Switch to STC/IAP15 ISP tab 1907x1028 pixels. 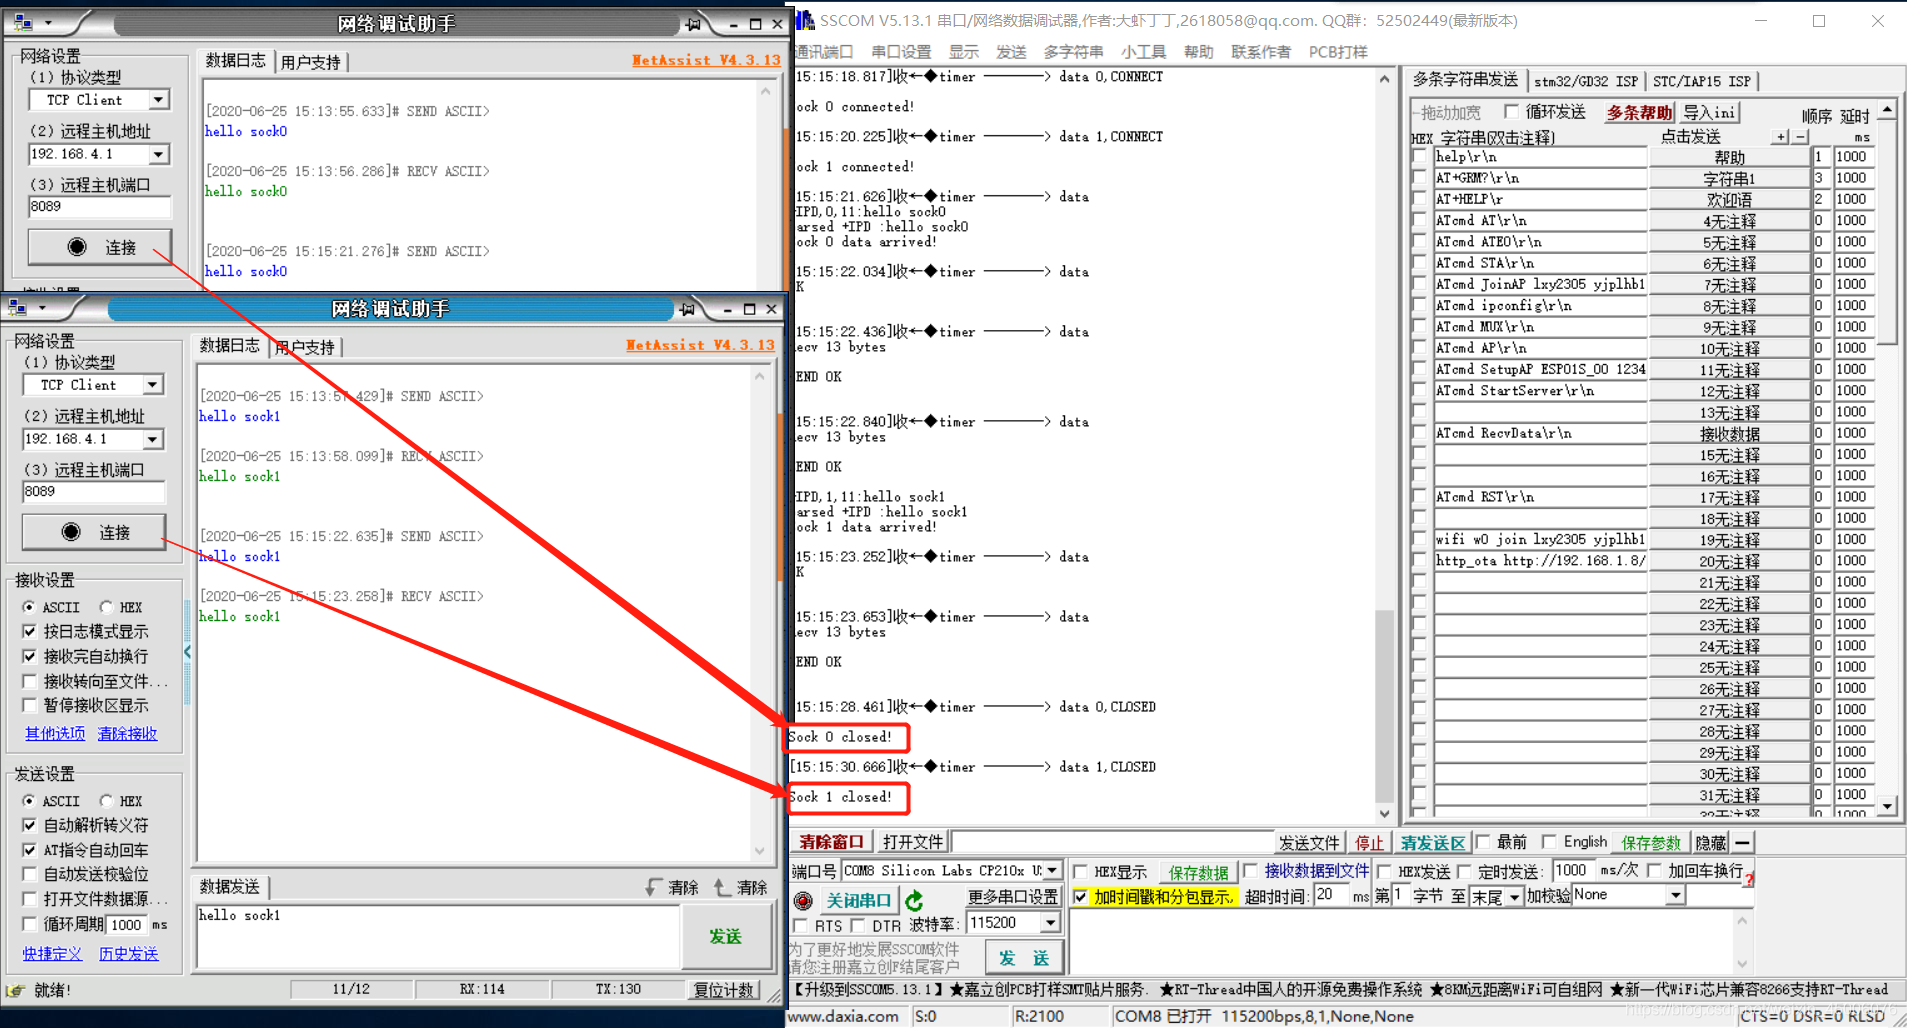click(1701, 81)
